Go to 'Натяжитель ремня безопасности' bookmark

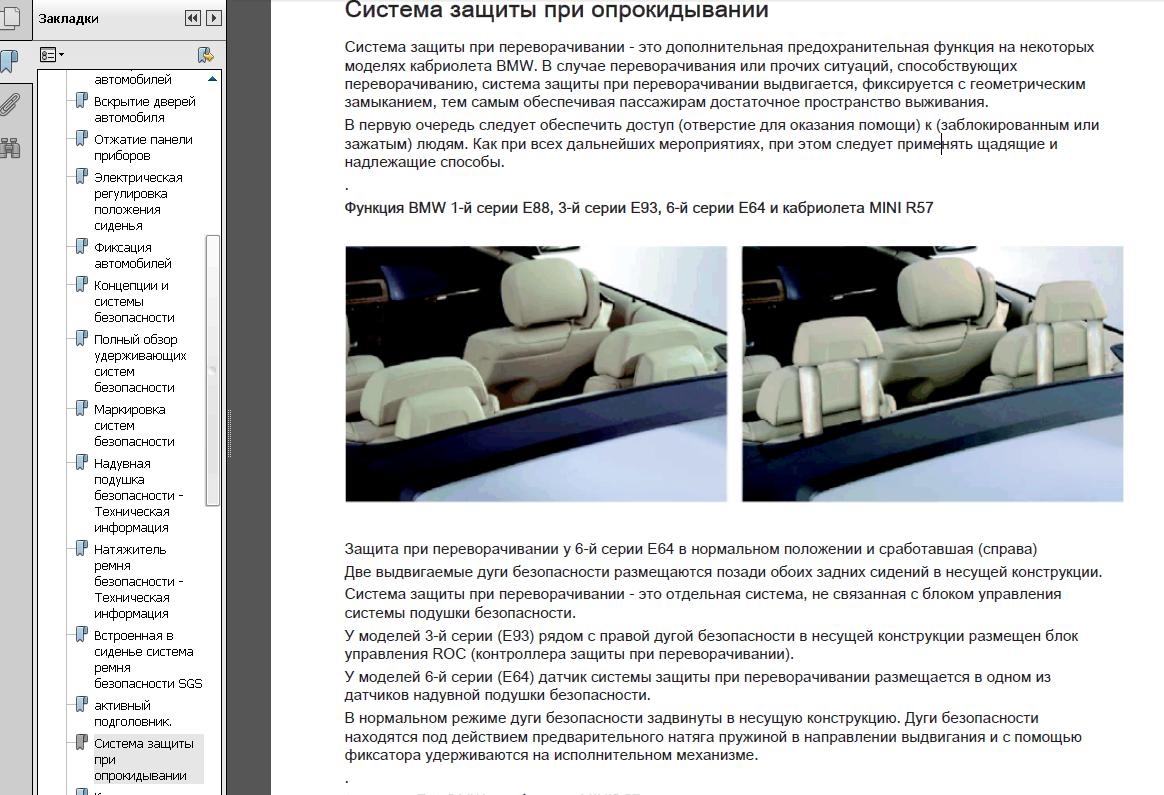(138, 581)
